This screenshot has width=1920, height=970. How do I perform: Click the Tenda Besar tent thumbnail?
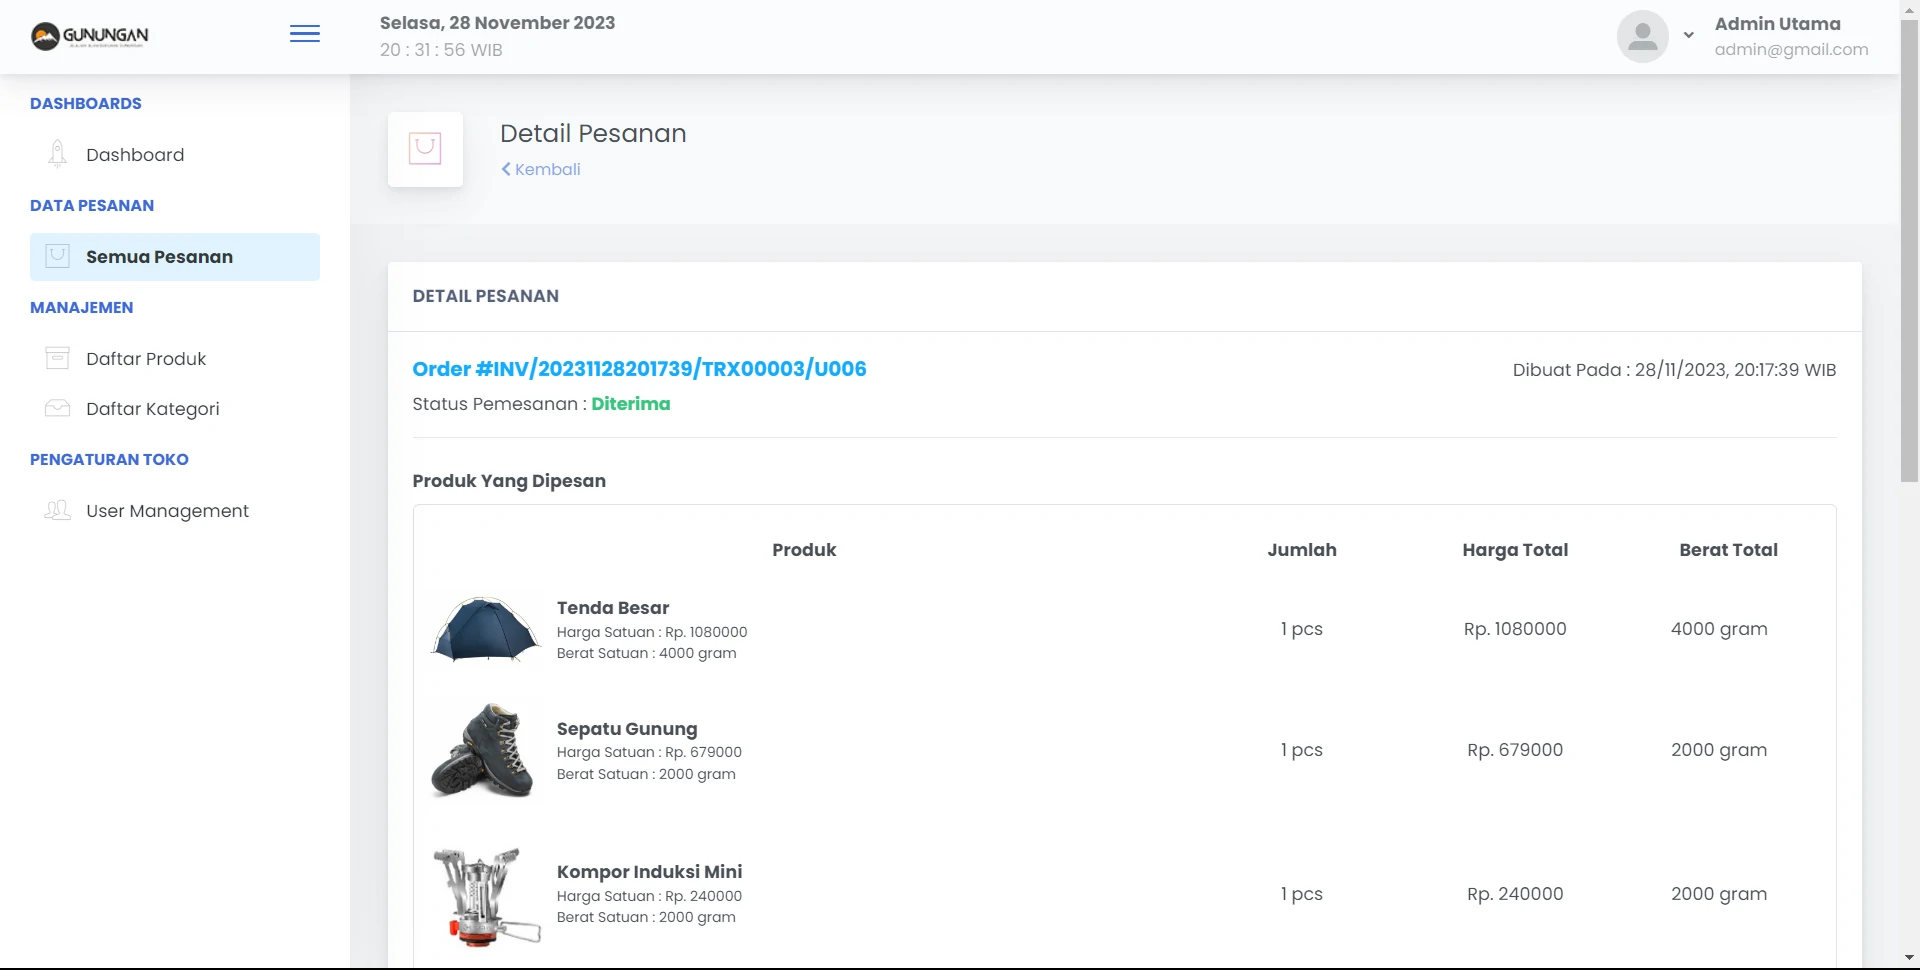coord(485,630)
